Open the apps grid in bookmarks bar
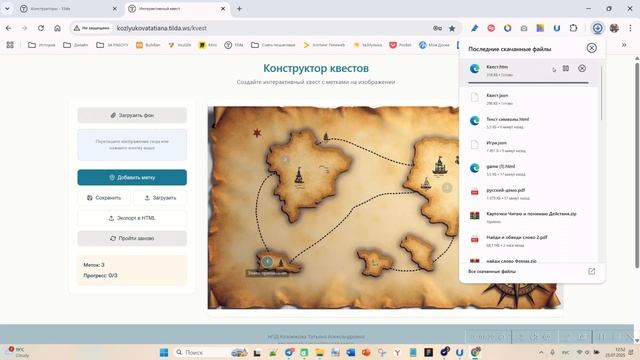This screenshot has width=640, height=360. [x=10, y=45]
